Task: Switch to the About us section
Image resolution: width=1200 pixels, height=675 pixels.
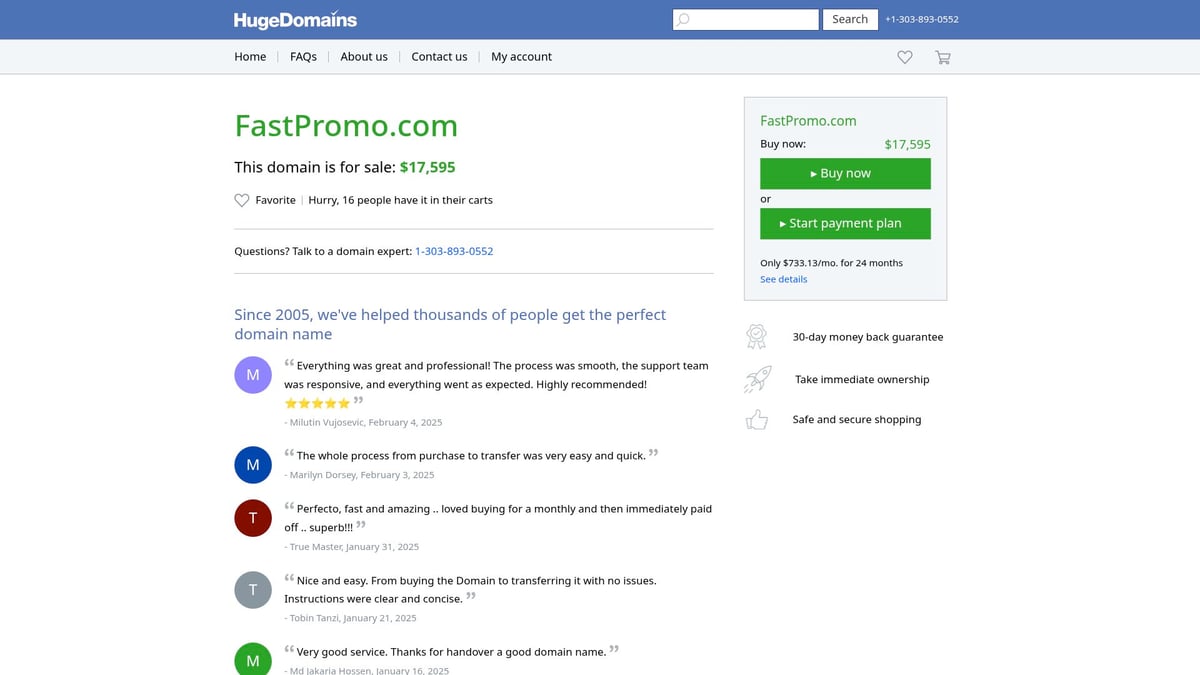Action: (363, 57)
